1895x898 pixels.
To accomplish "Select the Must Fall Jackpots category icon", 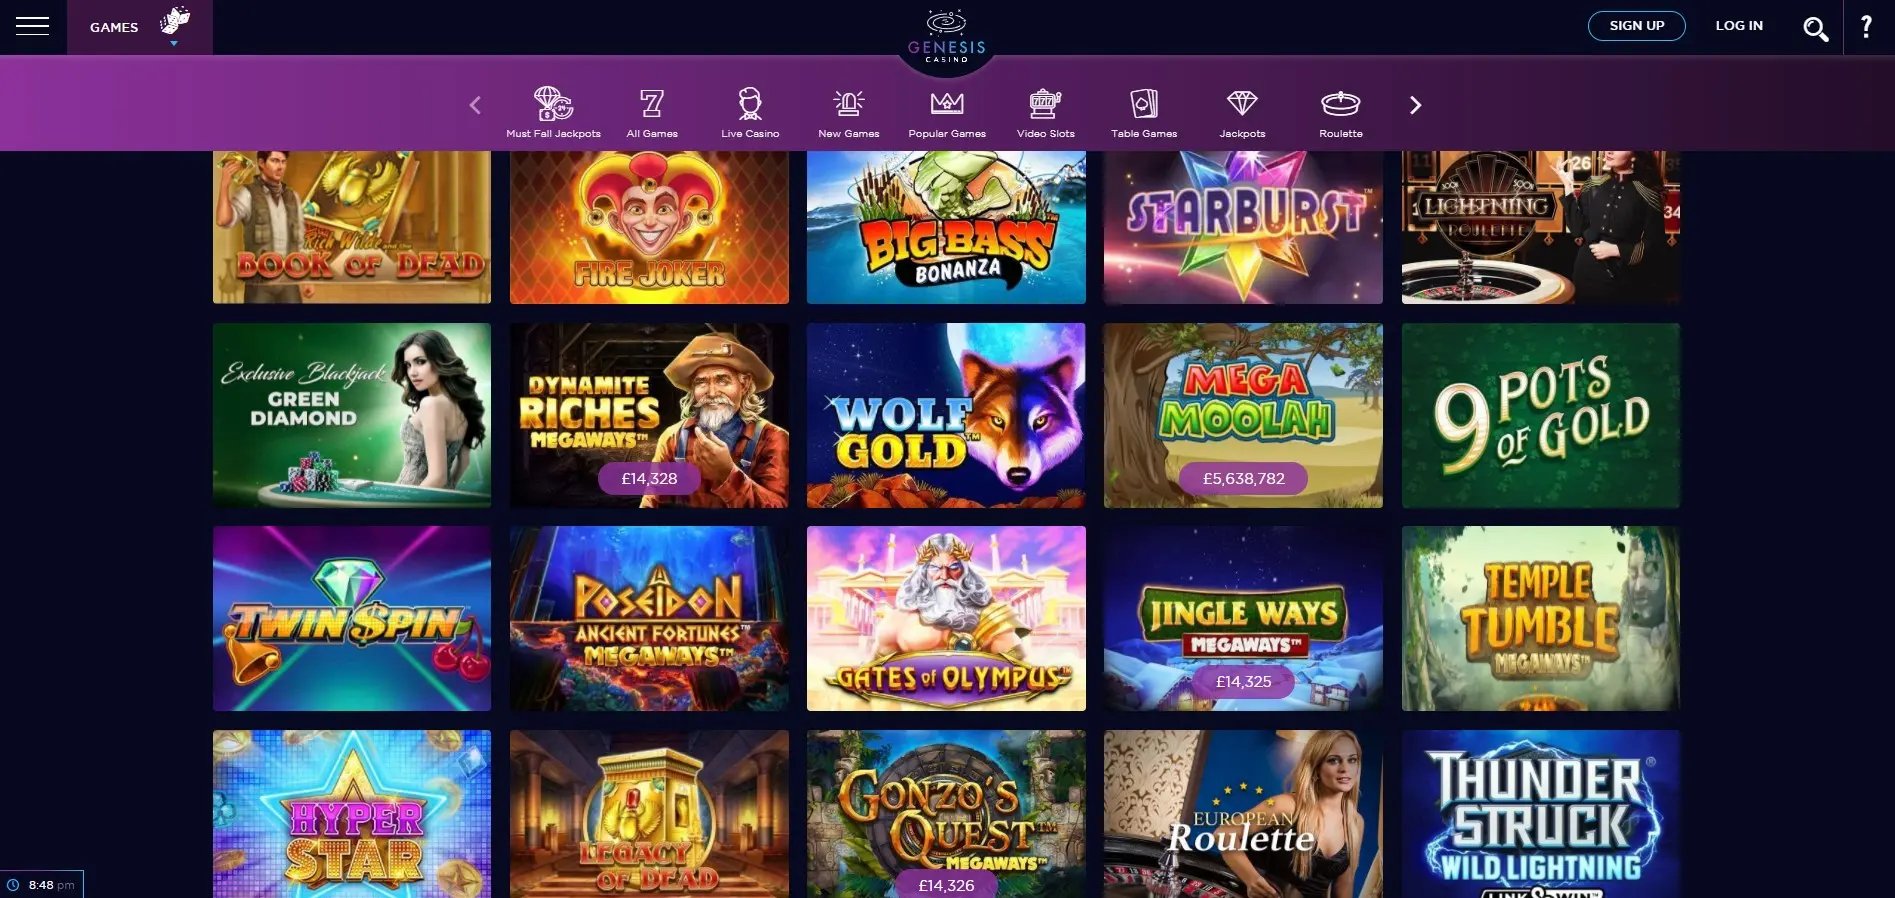I will [553, 103].
